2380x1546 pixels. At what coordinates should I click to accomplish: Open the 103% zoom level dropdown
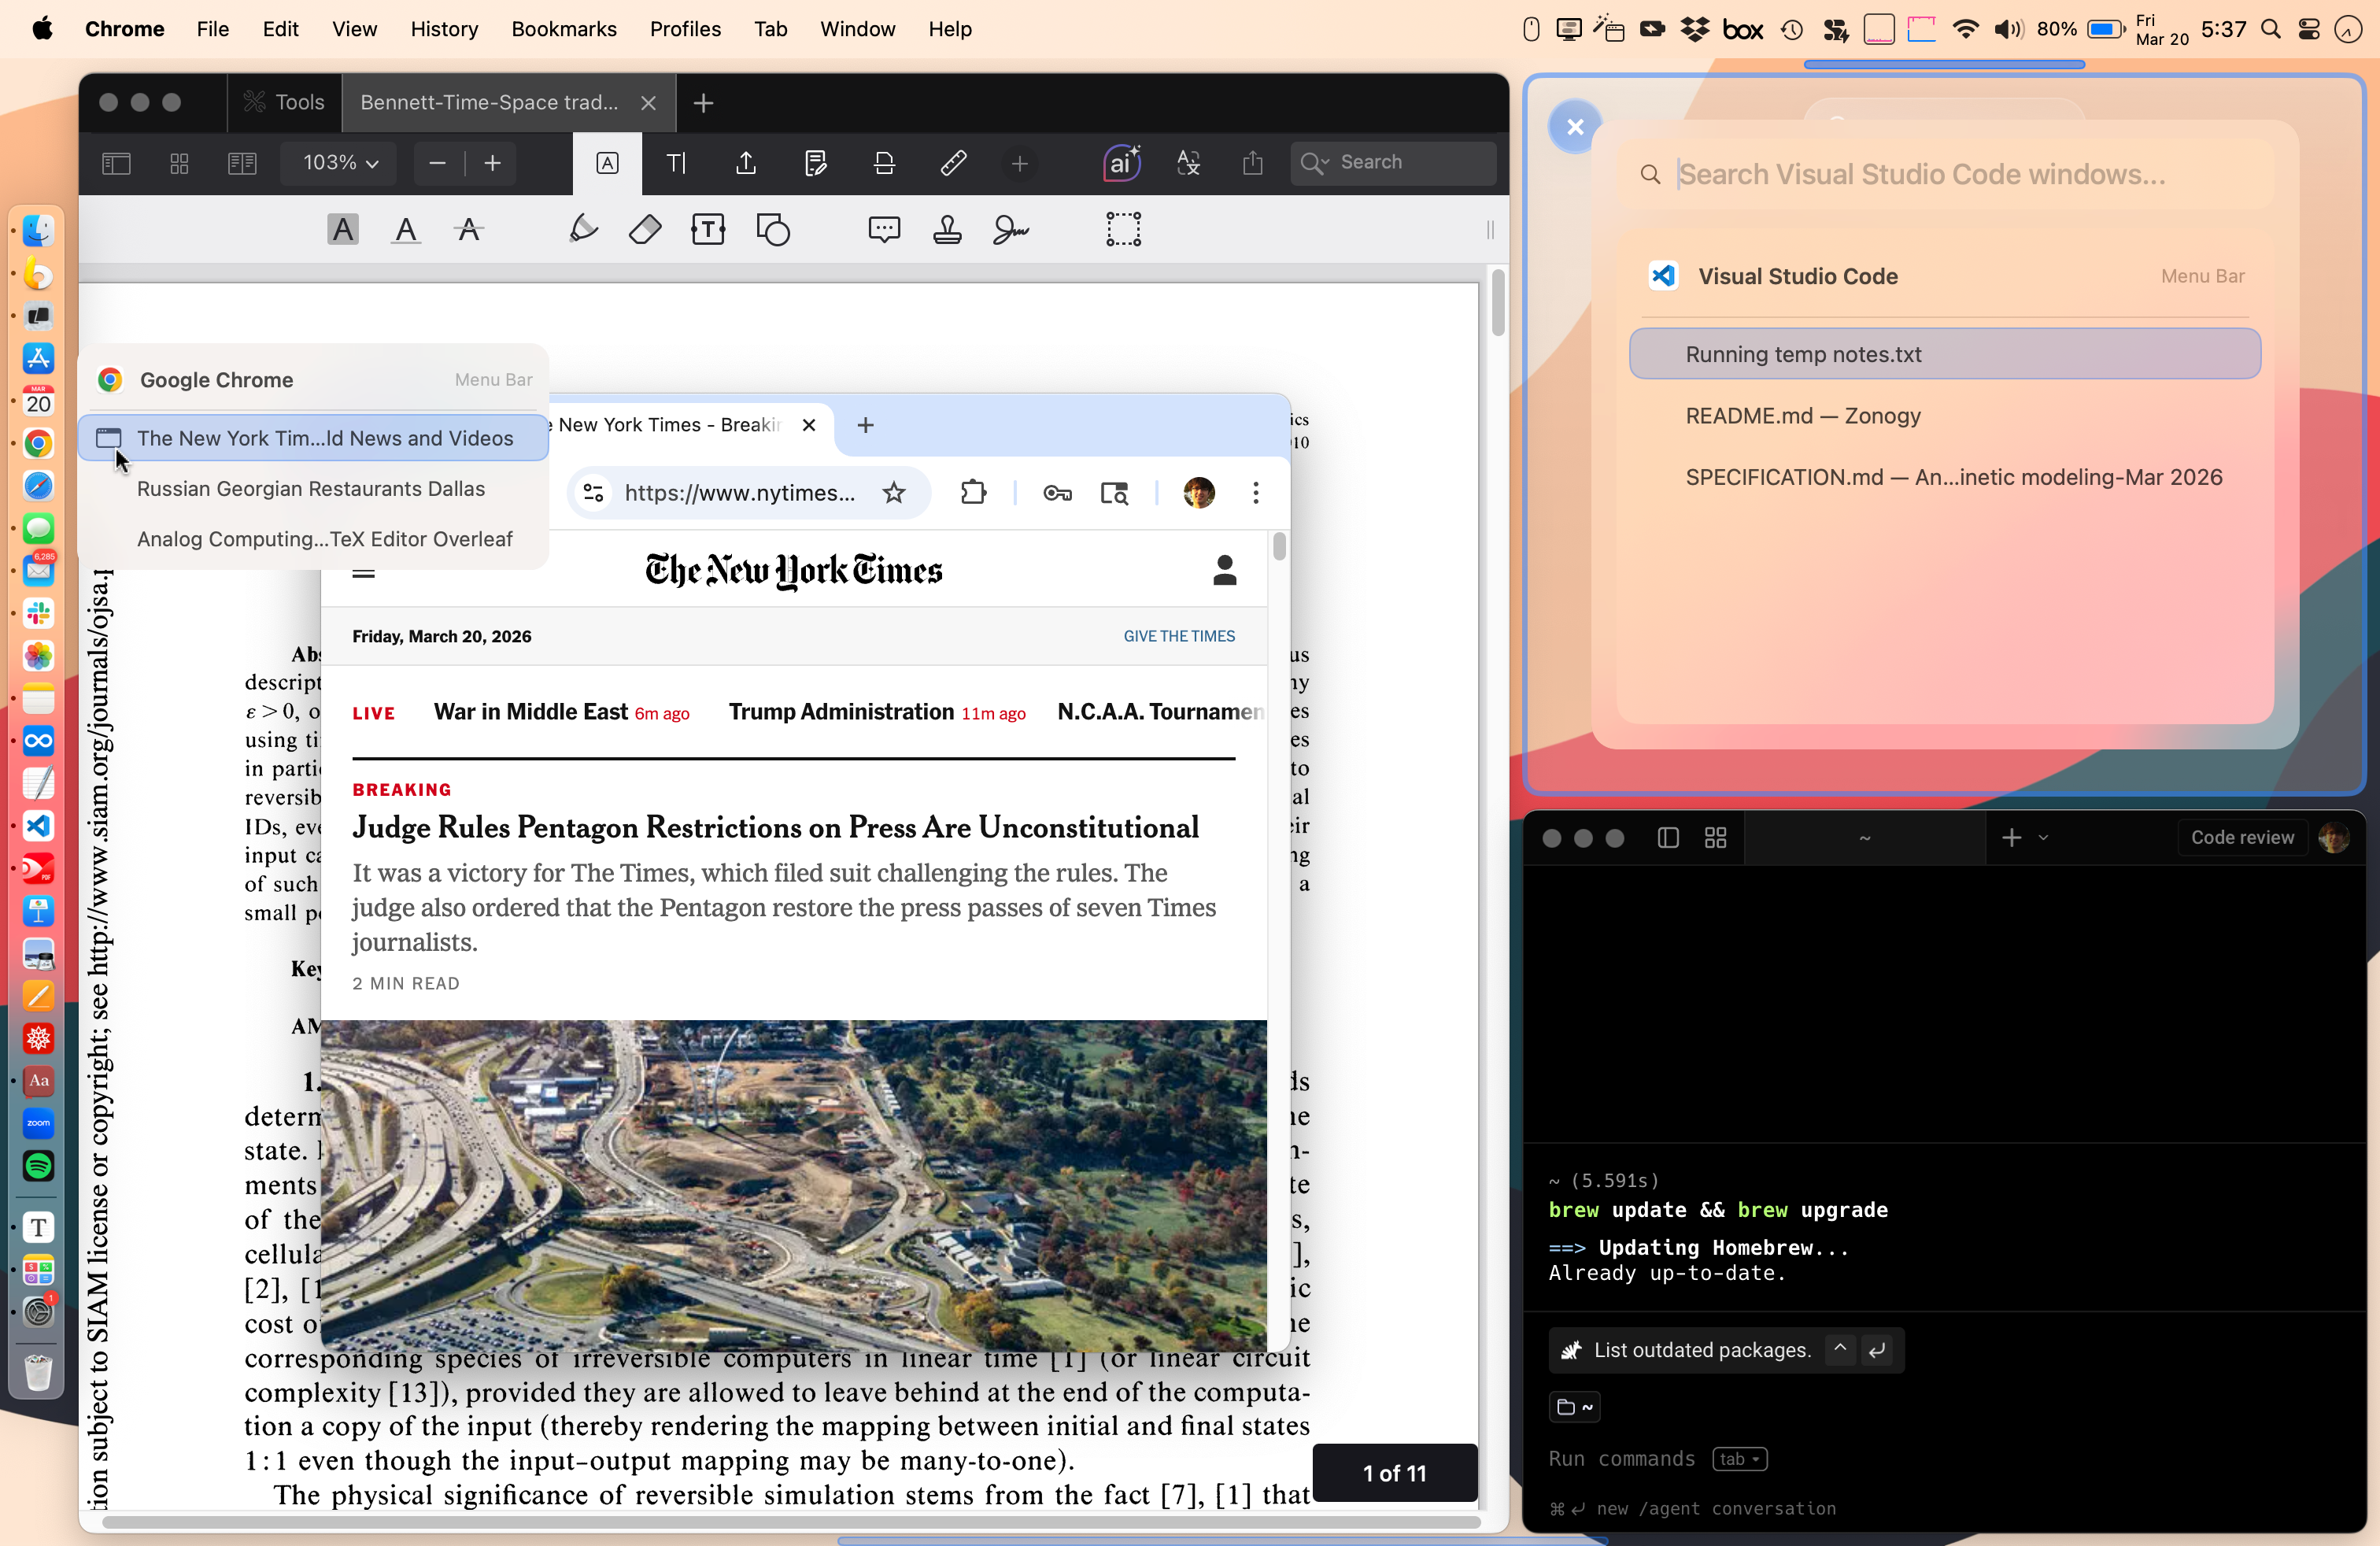pos(339,163)
